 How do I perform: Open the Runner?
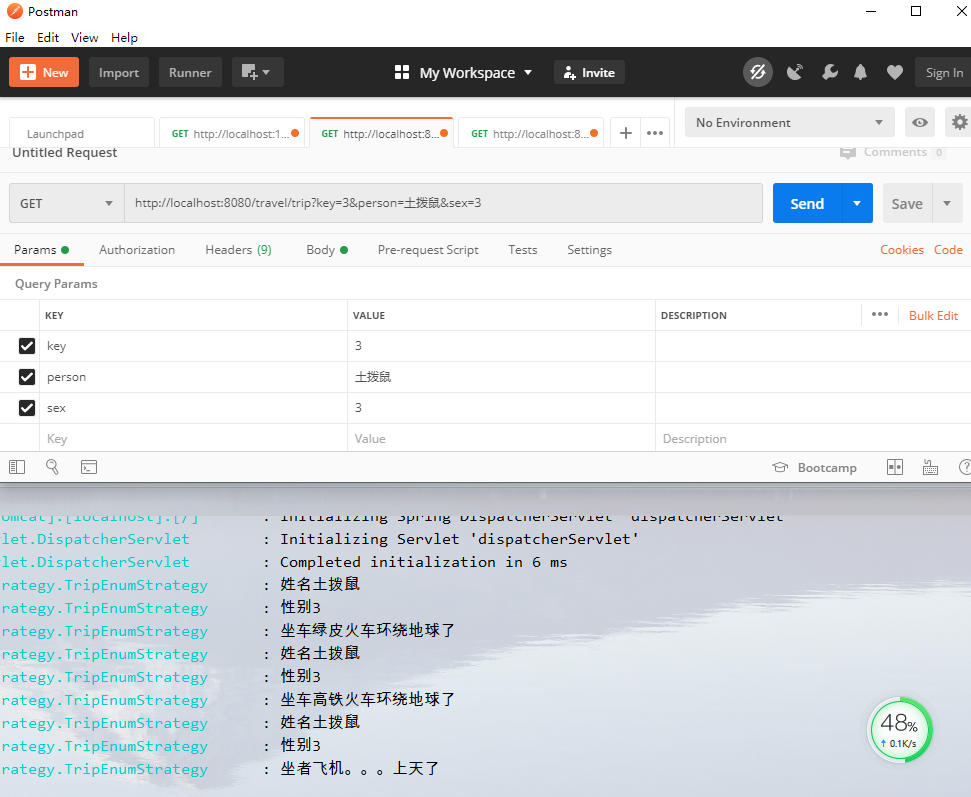click(190, 72)
